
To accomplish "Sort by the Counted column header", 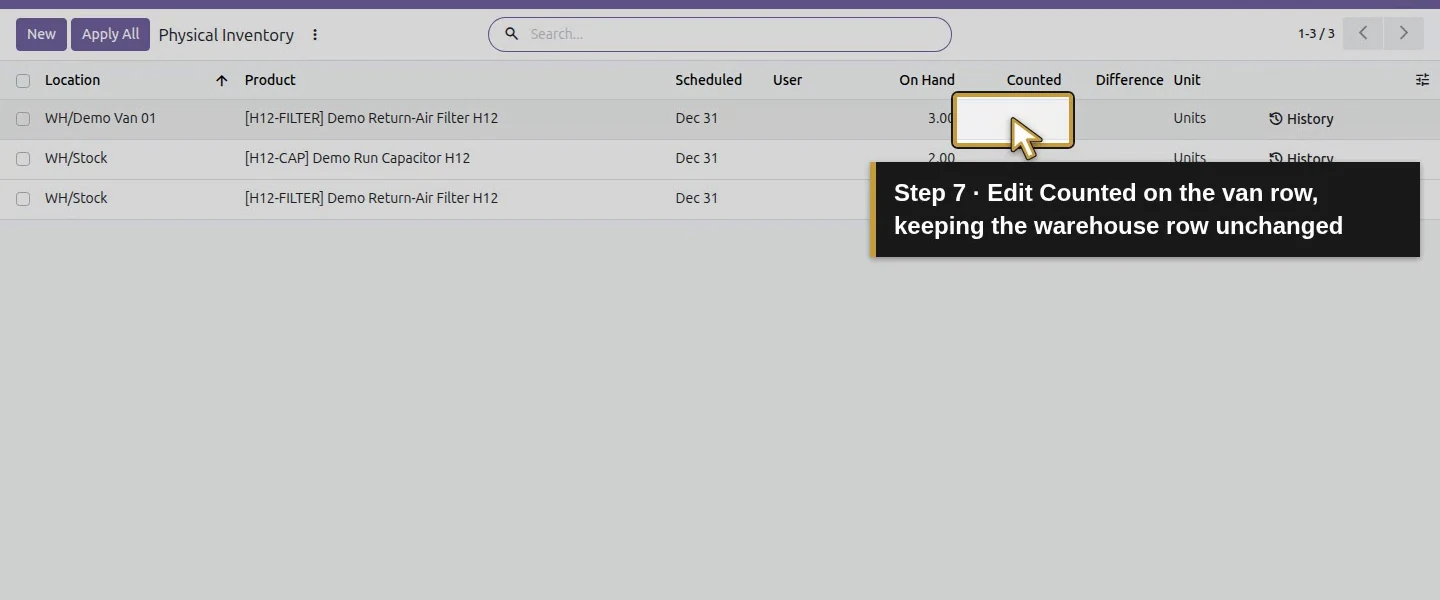I will click(1034, 80).
